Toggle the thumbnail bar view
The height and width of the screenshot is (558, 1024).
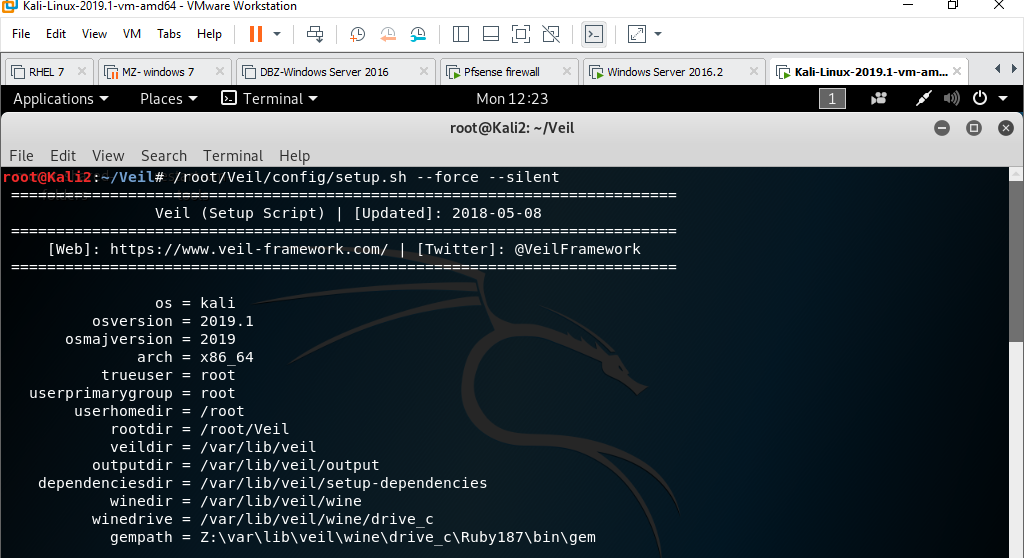coord(490,34)
